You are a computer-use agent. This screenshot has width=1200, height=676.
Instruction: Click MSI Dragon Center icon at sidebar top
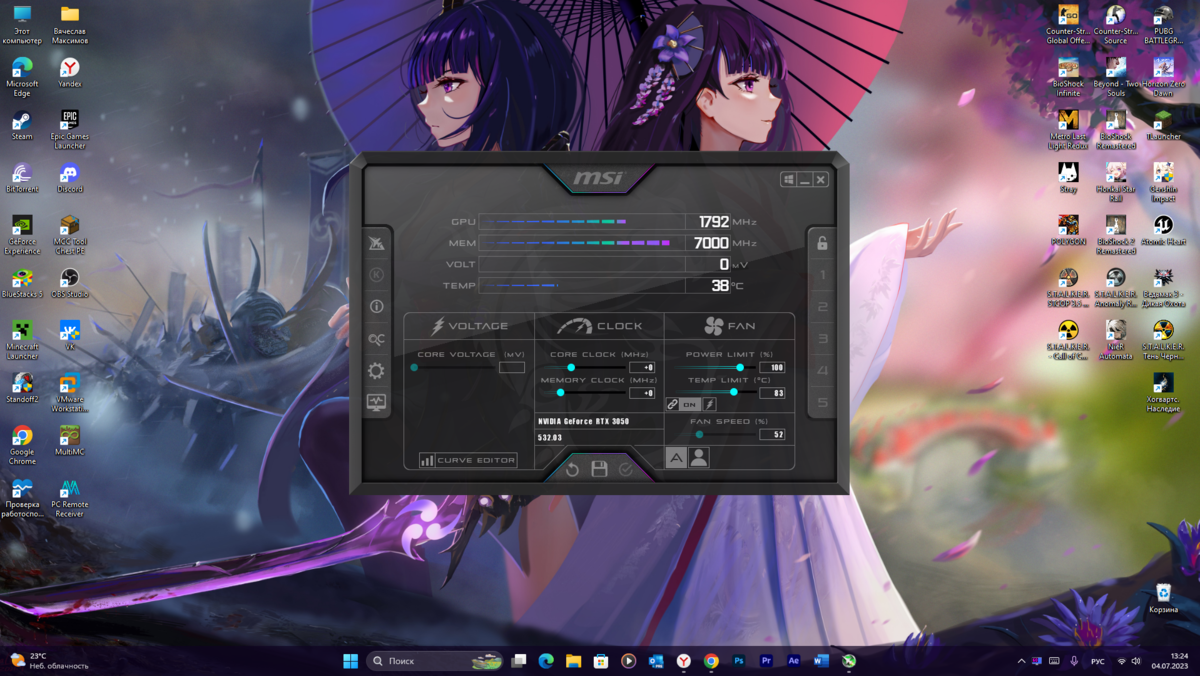(376, 243)
